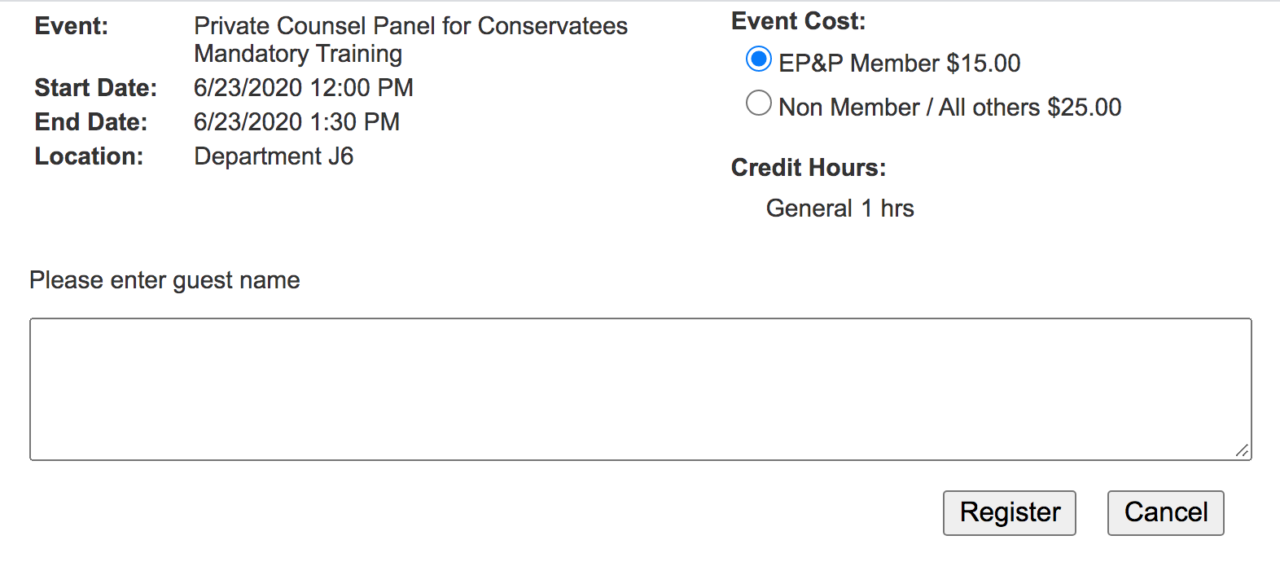Click the start date value 6/23/2020 12:00 PM
Viewport: 1280px width, 562px height.
303,88
